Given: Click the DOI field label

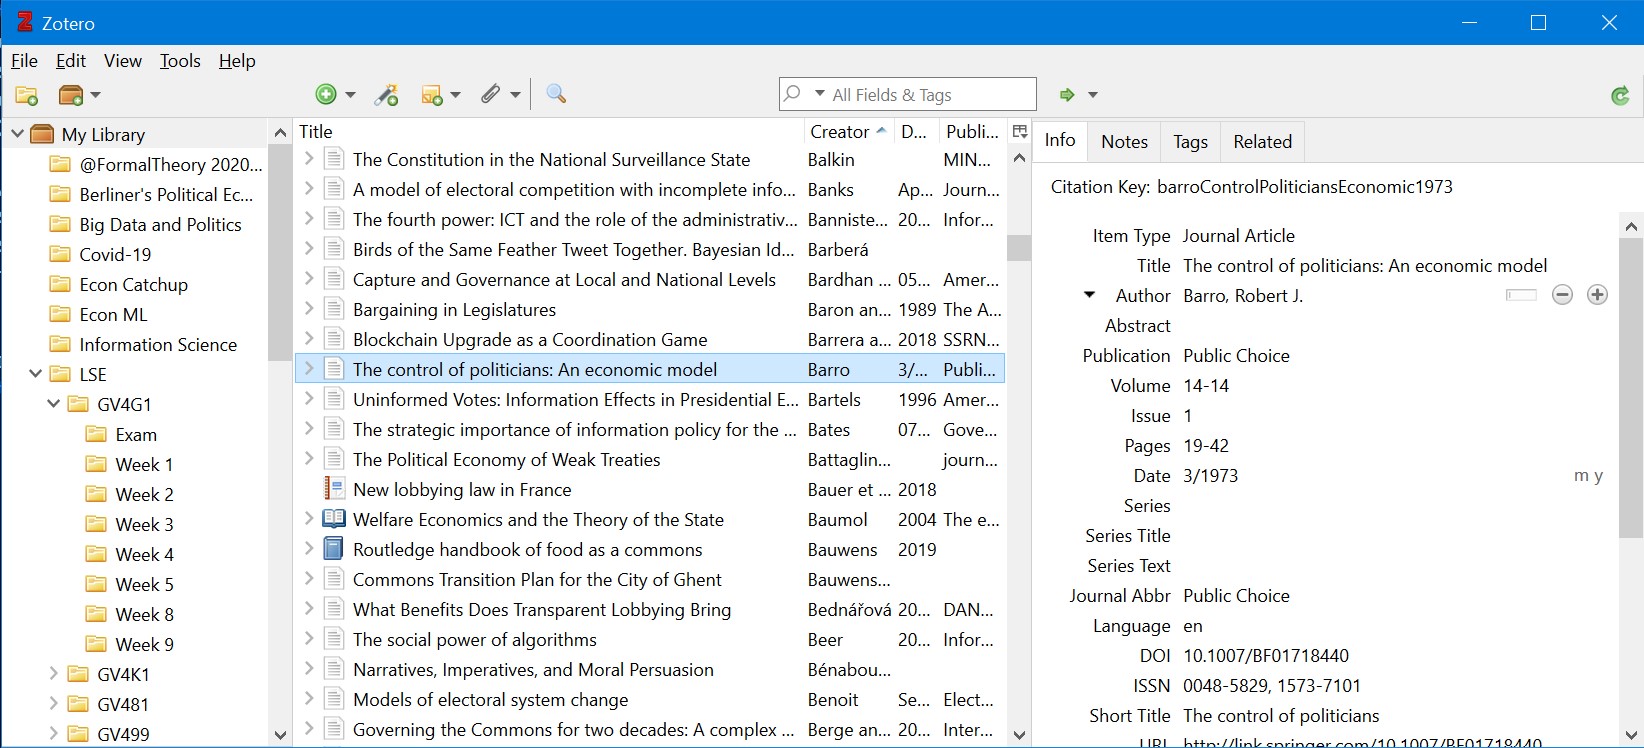Looking at the screenshot, I should (x=1155, y=656).
